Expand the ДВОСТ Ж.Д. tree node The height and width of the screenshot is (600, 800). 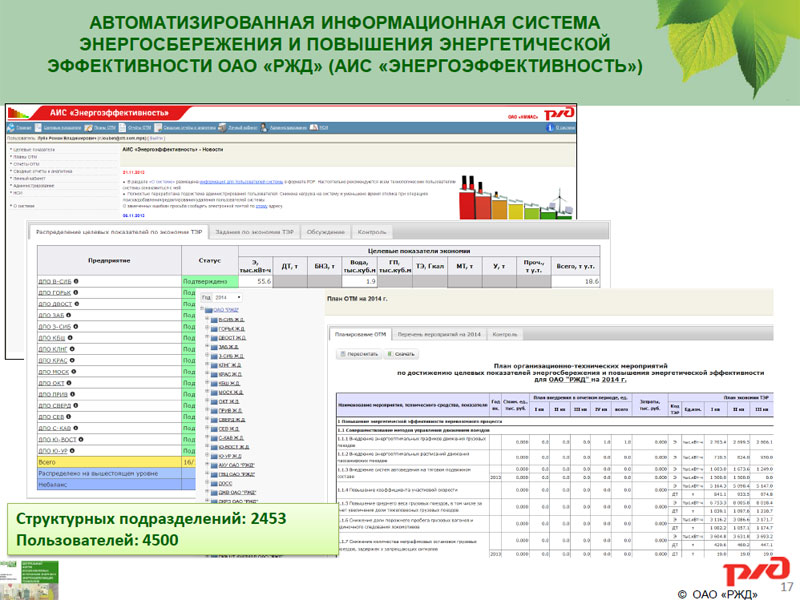[x=207, y=337]
